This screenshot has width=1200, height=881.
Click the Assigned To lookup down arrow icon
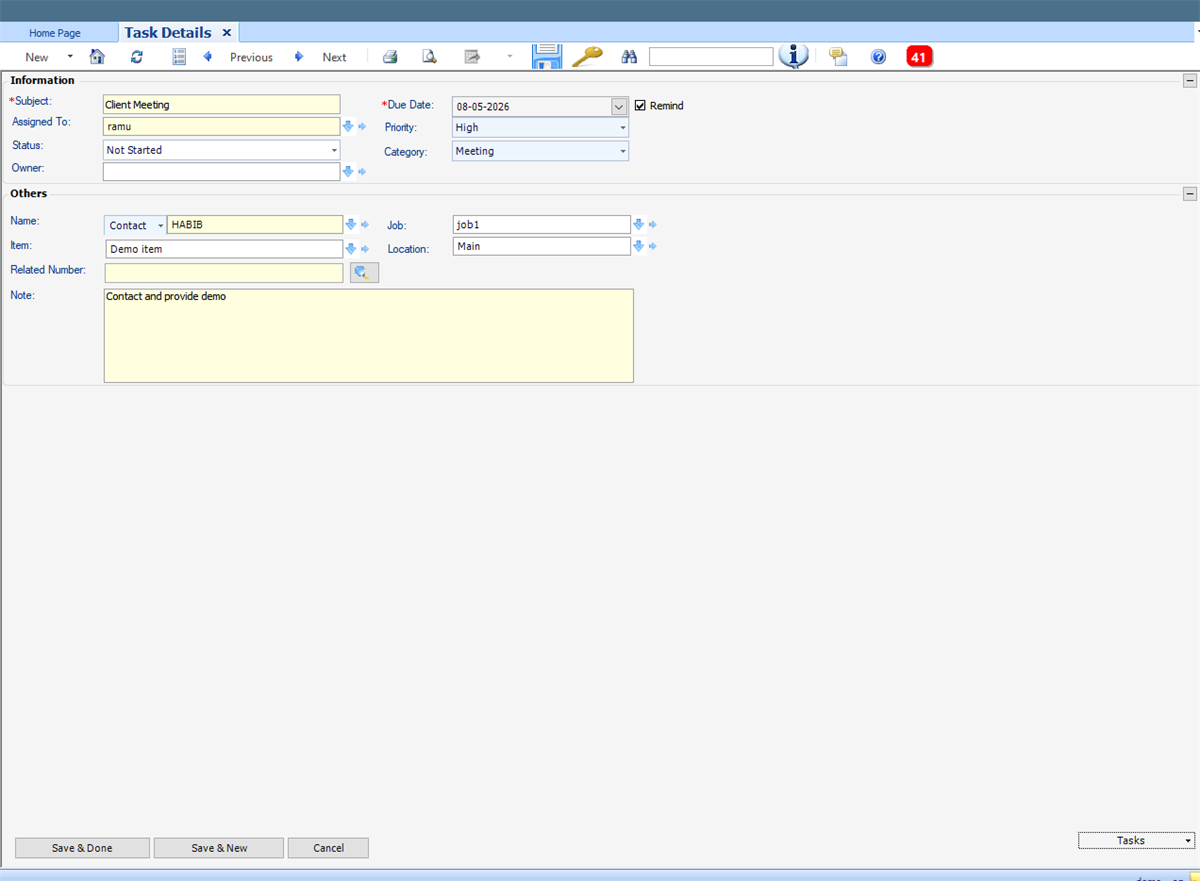(x=348, y=126)
